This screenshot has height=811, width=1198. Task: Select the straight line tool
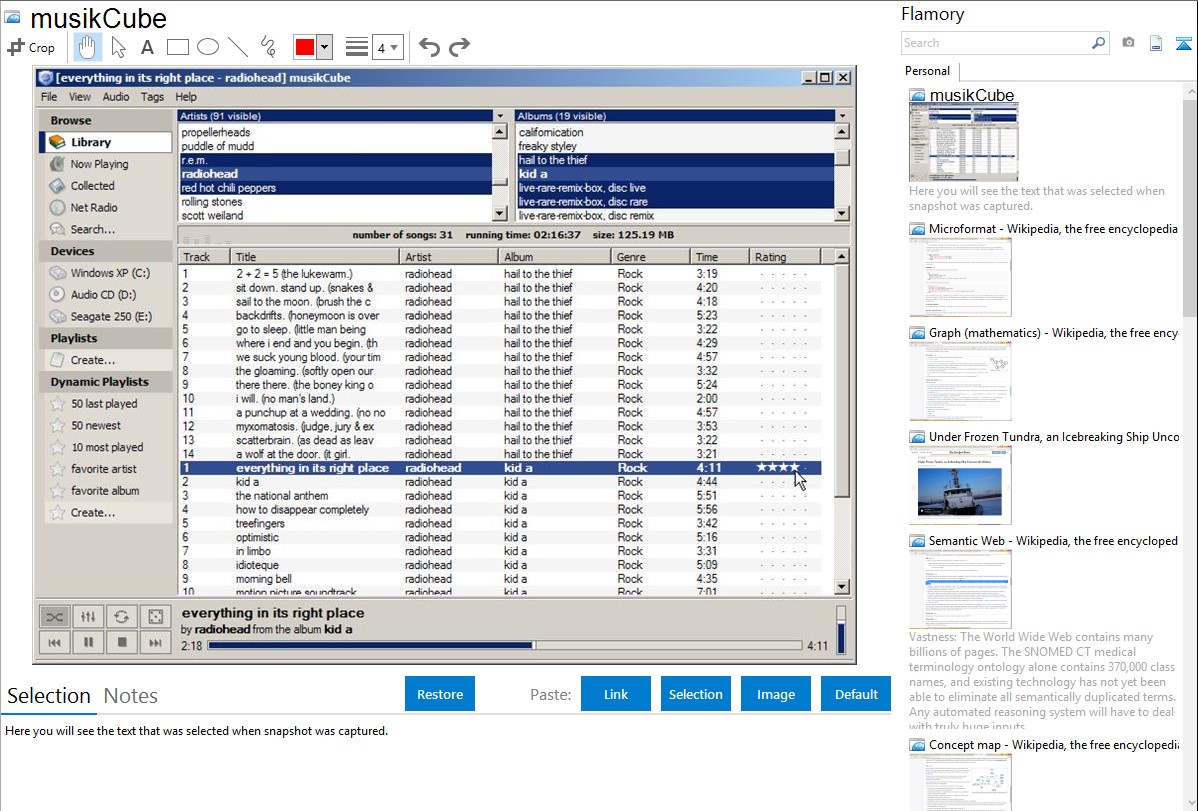(238, 47)
